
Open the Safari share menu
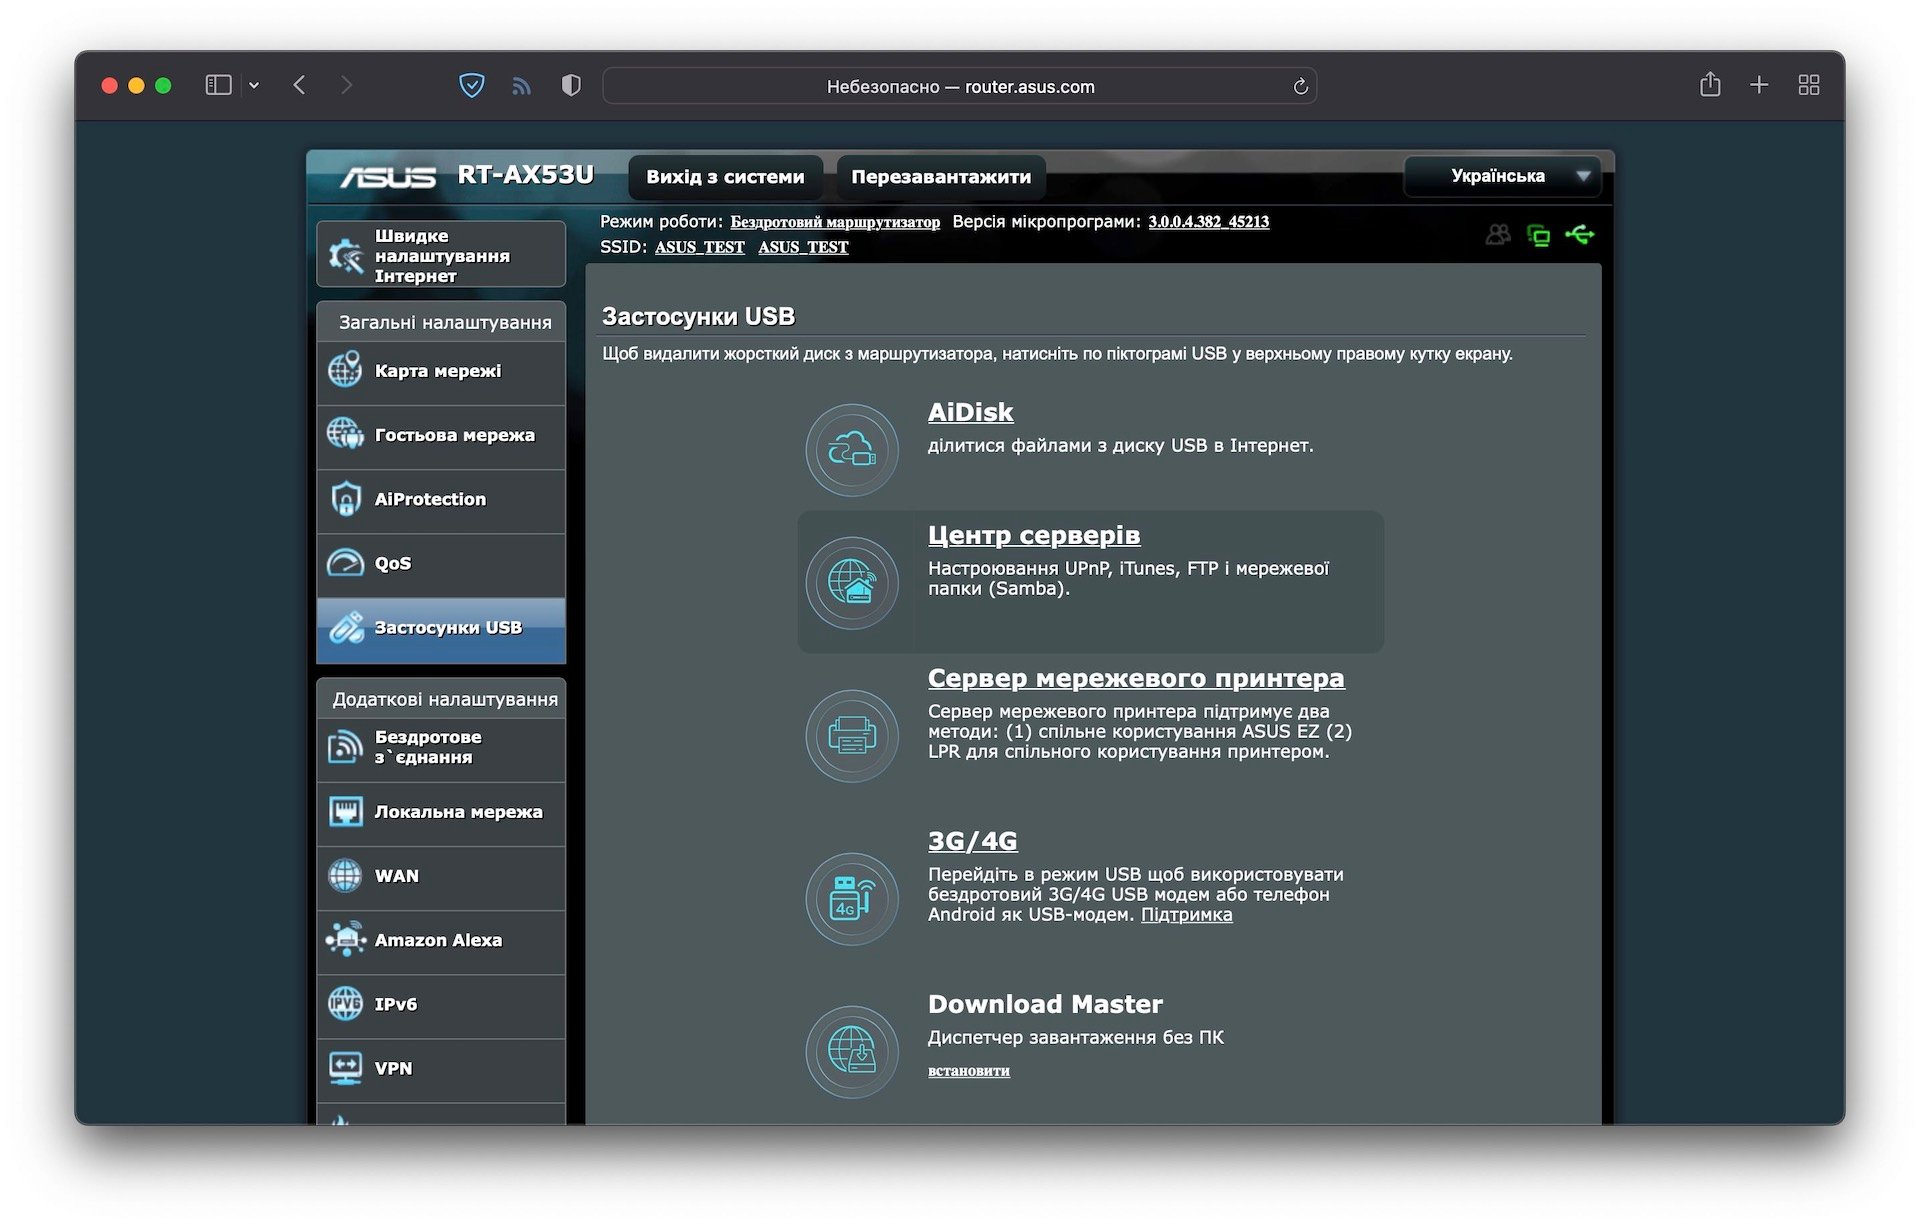(x=1710, y=85)
